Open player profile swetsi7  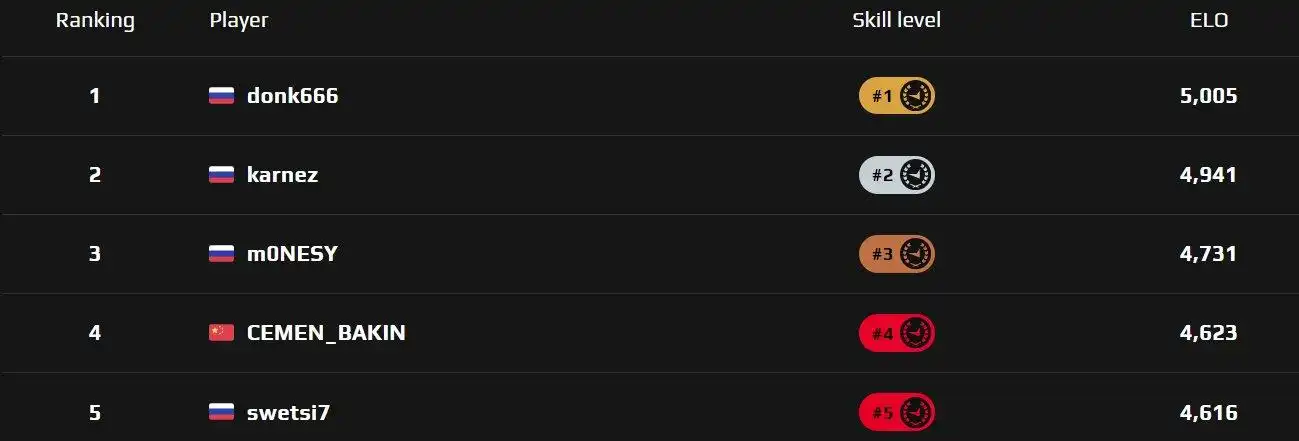[x=288, y=412]
